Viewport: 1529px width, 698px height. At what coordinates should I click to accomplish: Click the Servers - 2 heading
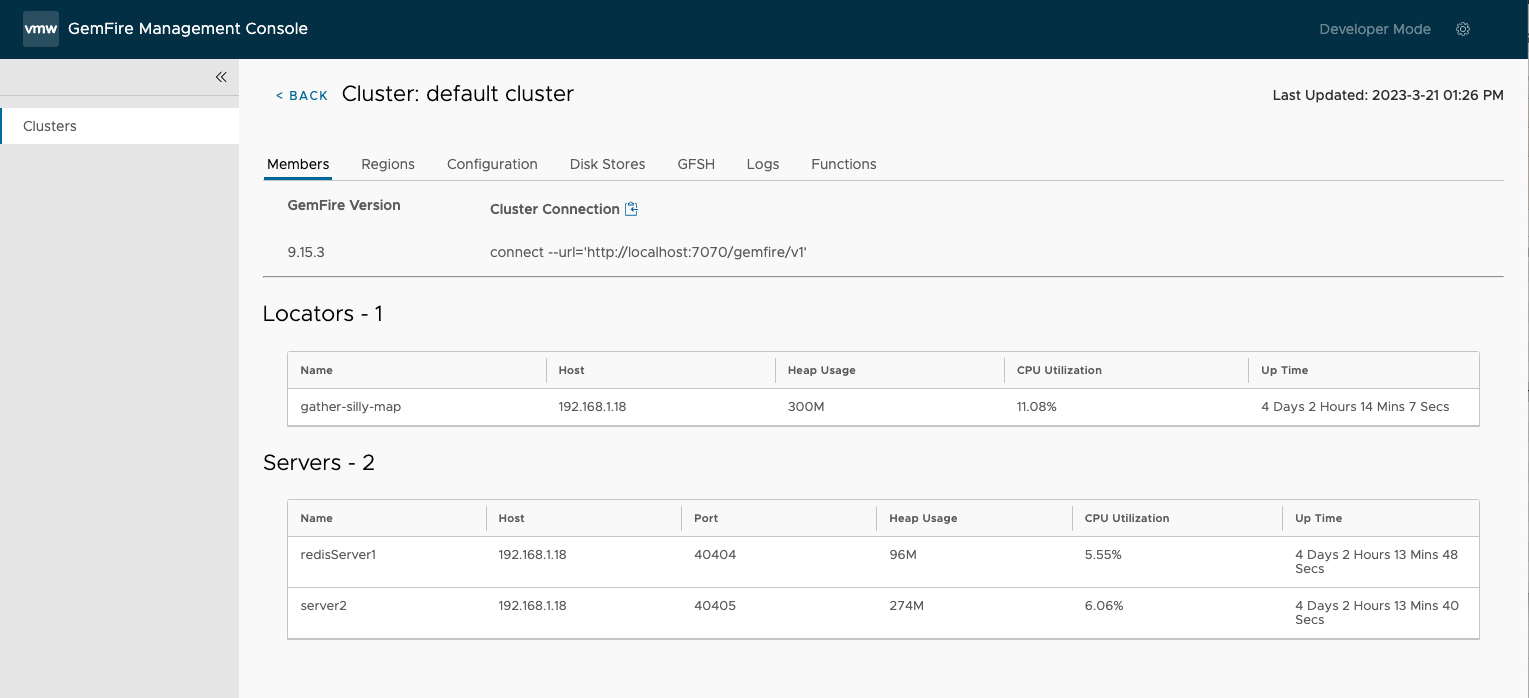tap(319, 462)
